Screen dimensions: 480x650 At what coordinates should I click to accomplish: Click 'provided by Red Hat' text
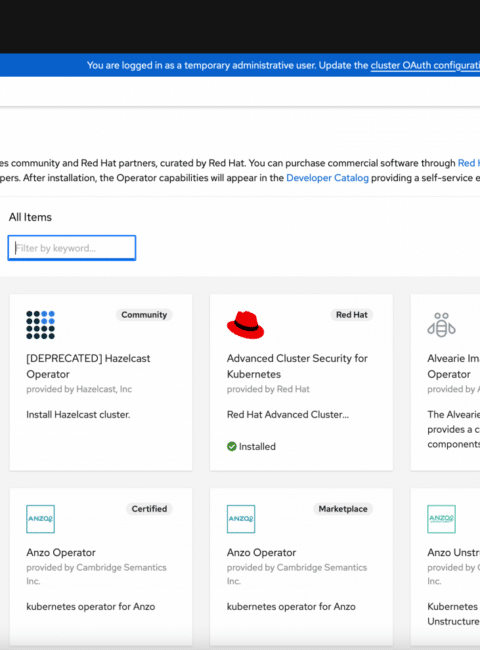point(268,389)
